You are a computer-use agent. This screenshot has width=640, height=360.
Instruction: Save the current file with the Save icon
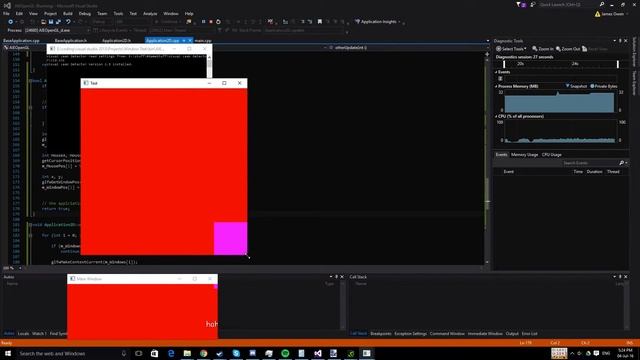pos(51,22)
